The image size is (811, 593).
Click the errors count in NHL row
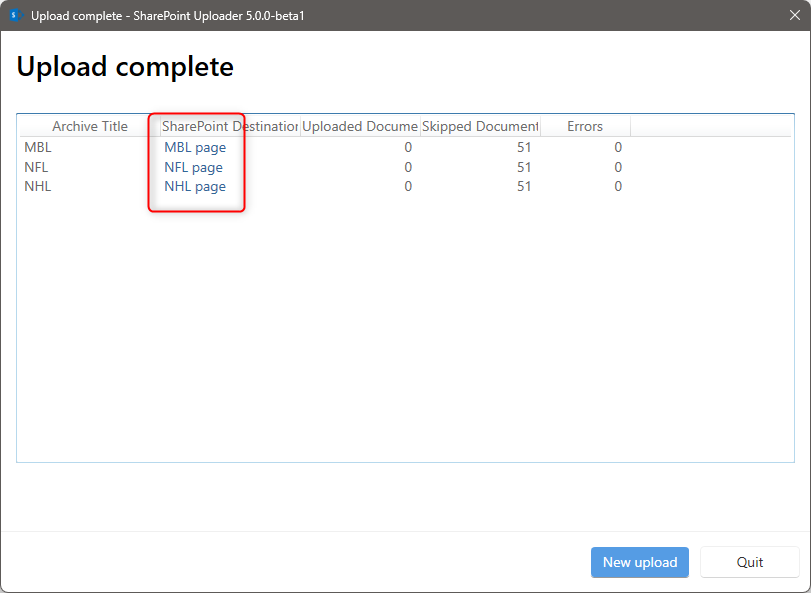pos(618,186)
